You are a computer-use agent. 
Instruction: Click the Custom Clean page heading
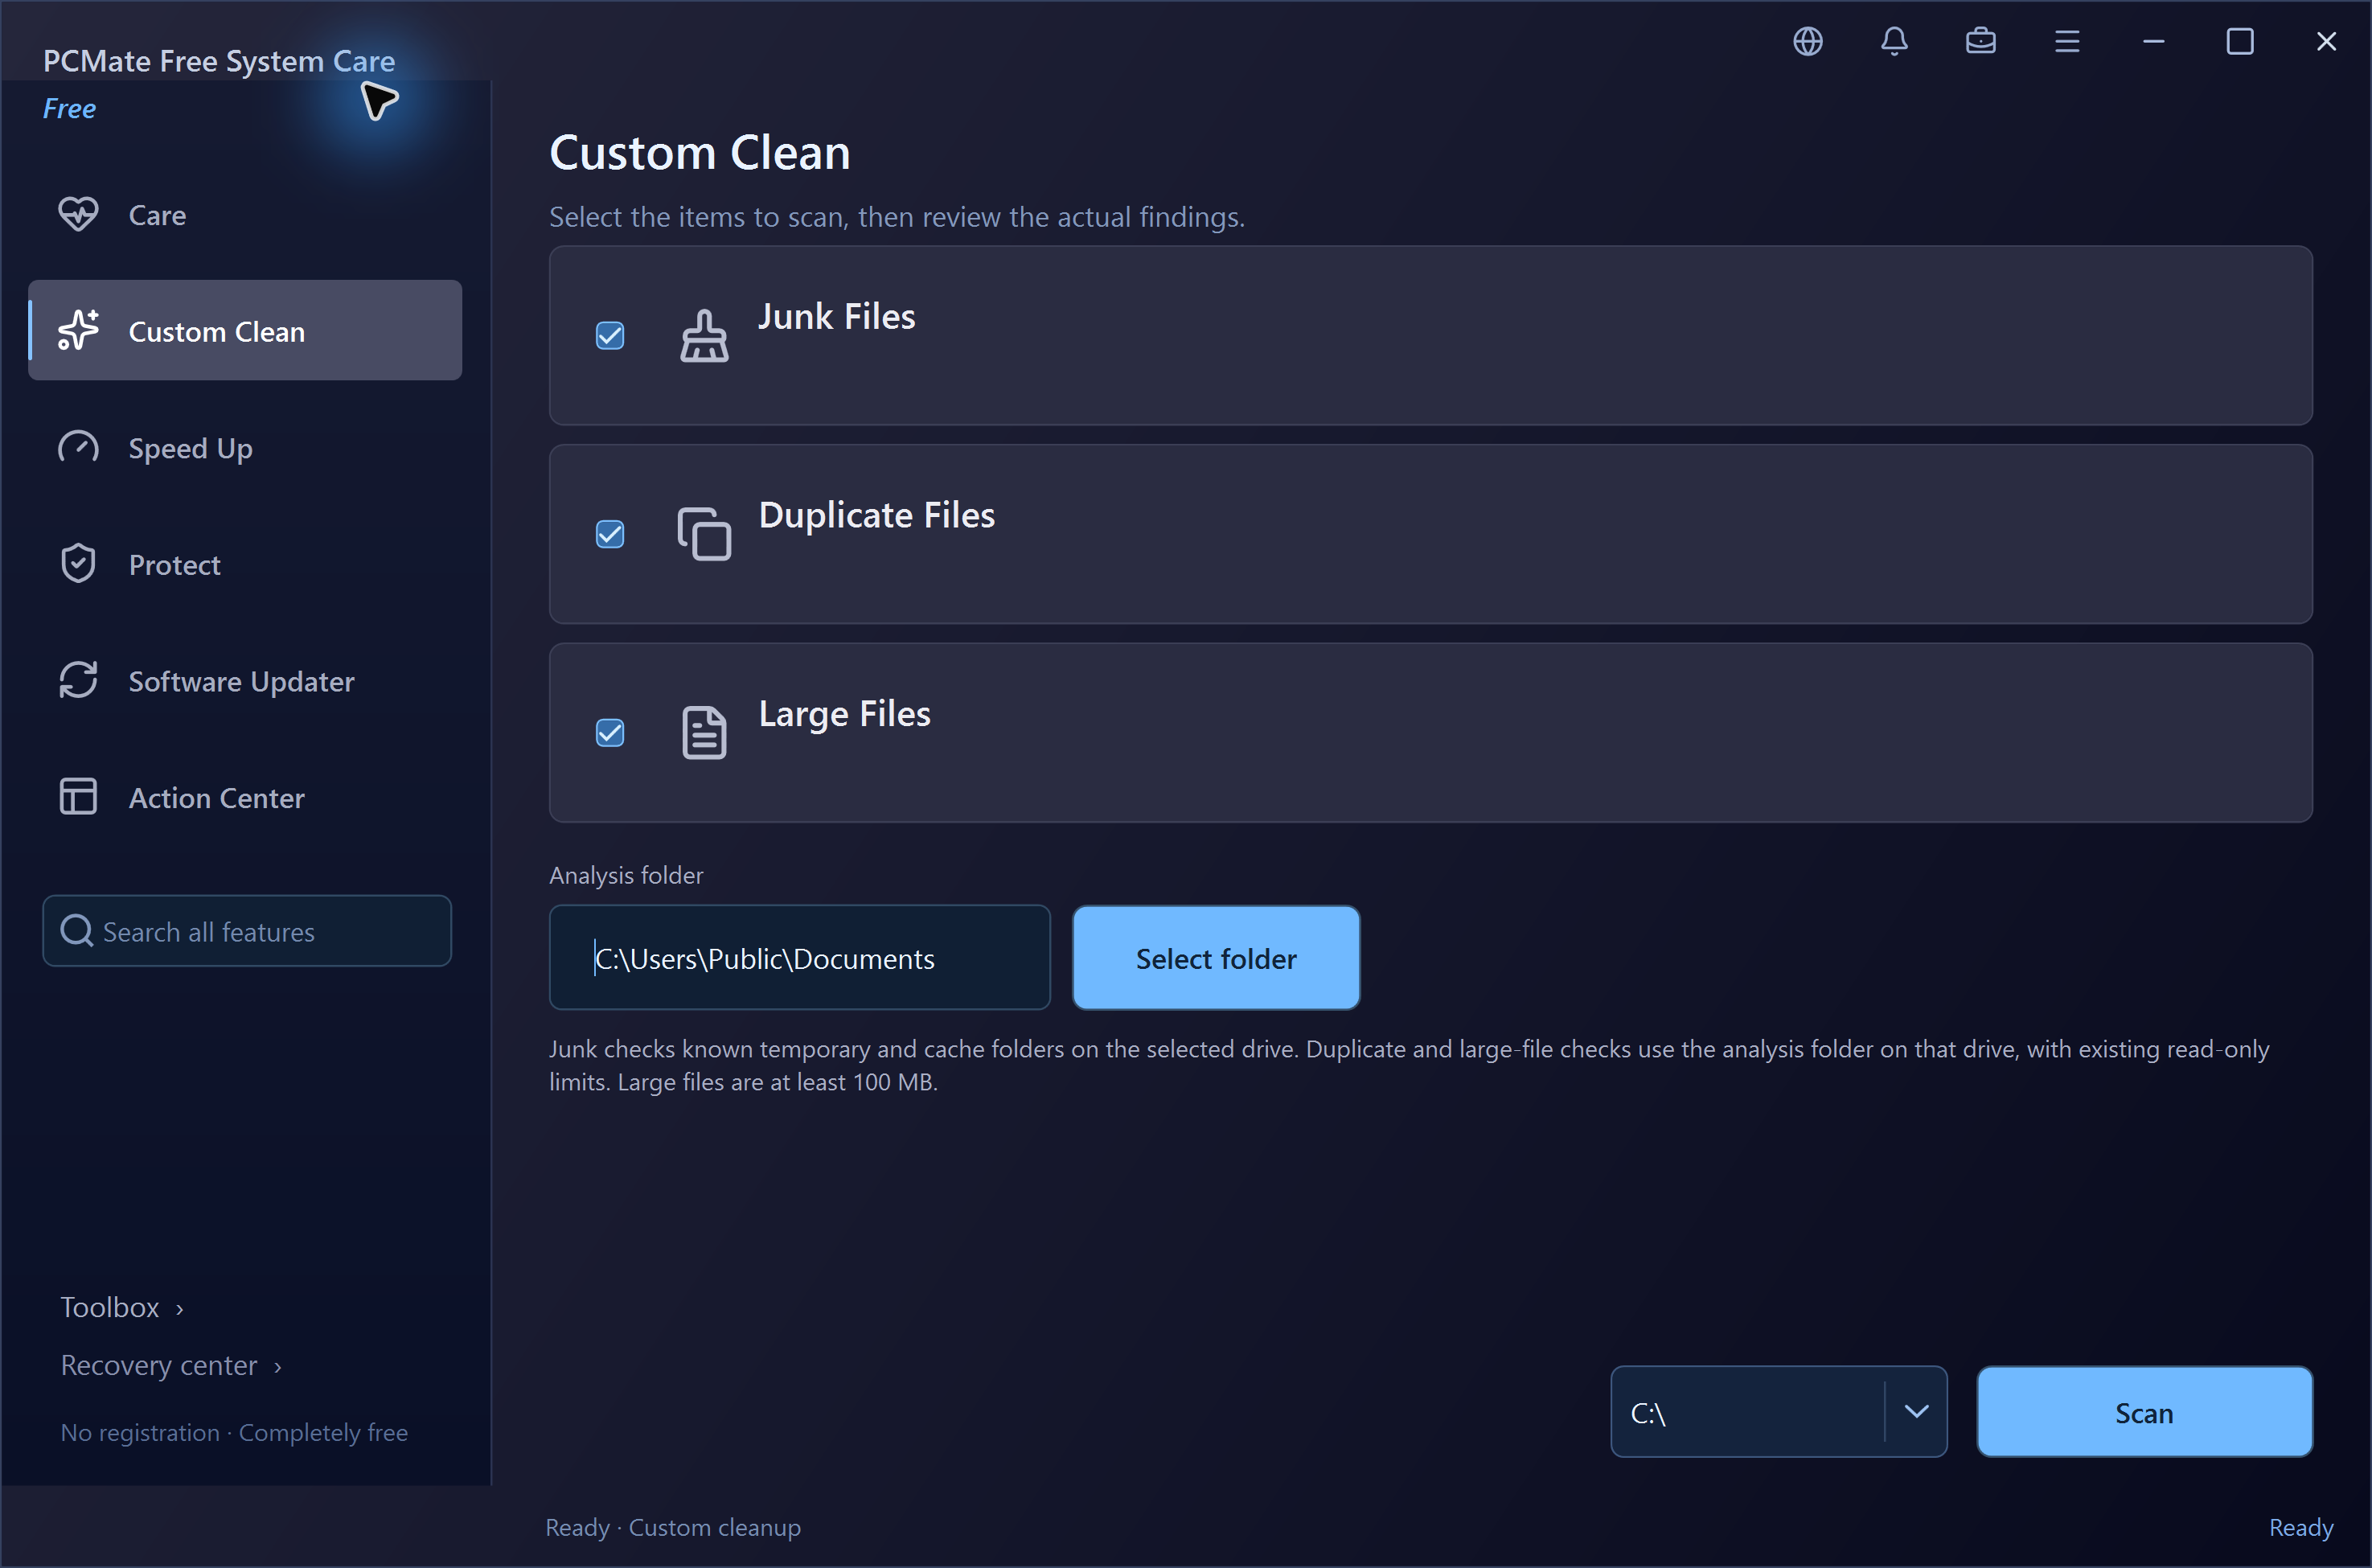tap(700, 153)
